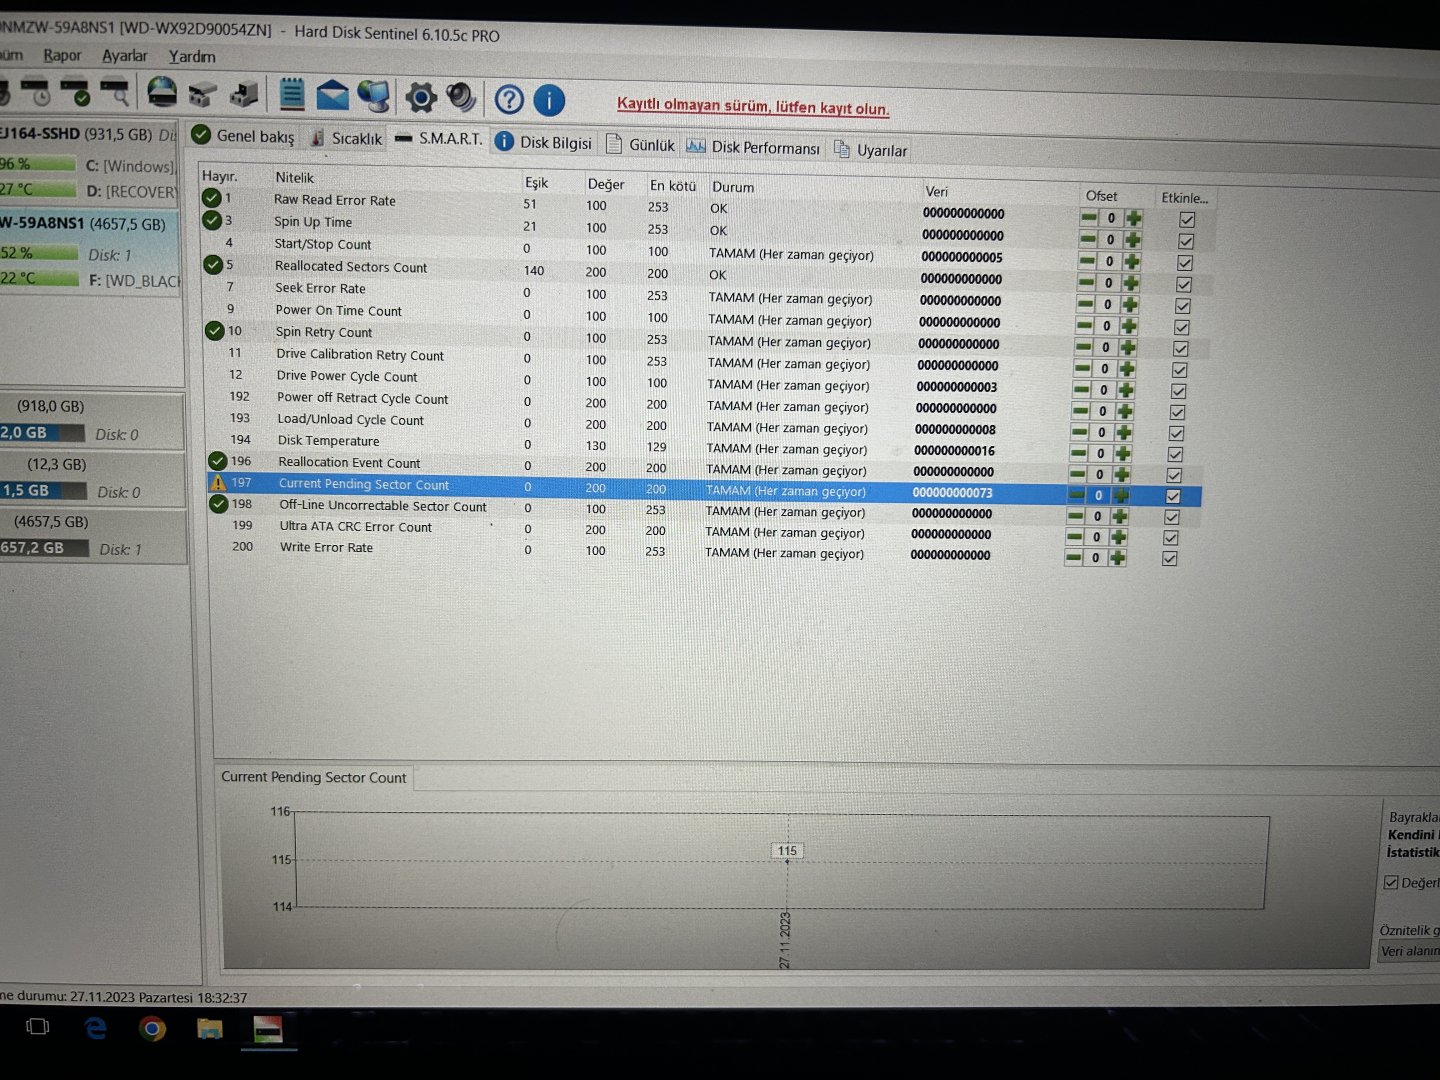The width and height of the screenshot is (1440, 1080).
Task: Increase offset for Ultra ATA CRC Error Count
Action: 1118,537
